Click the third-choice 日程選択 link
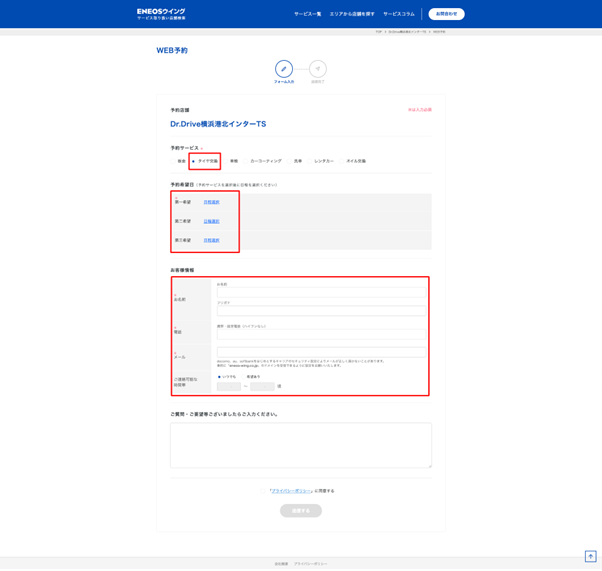602x571 pixels. pos(211,240)
